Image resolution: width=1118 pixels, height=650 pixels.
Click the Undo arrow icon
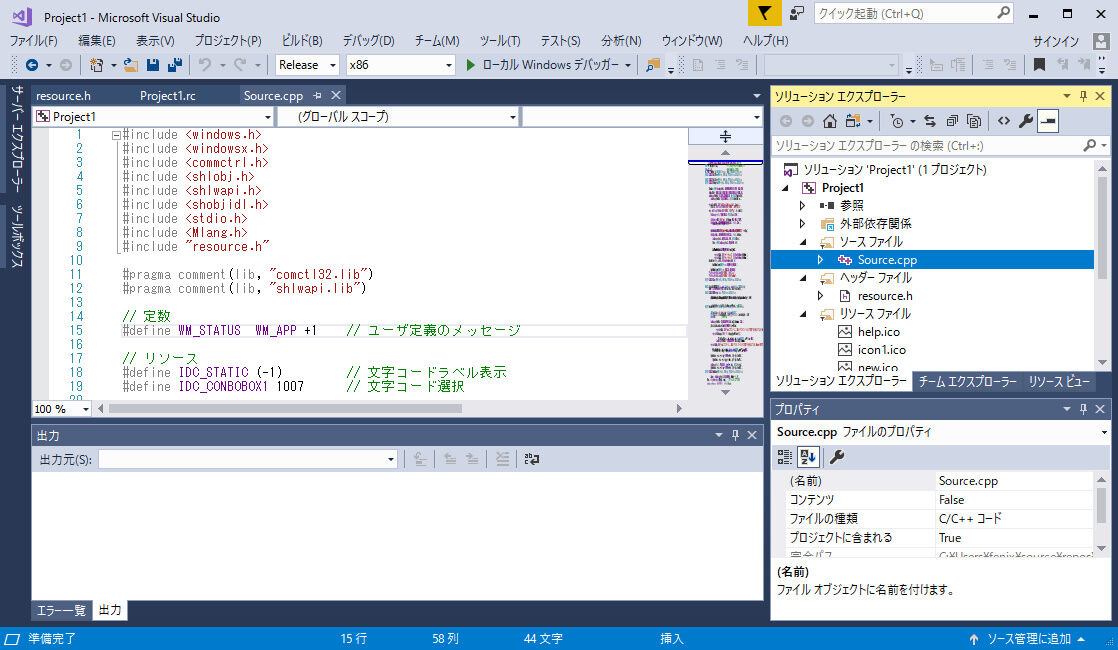[205, 65]
